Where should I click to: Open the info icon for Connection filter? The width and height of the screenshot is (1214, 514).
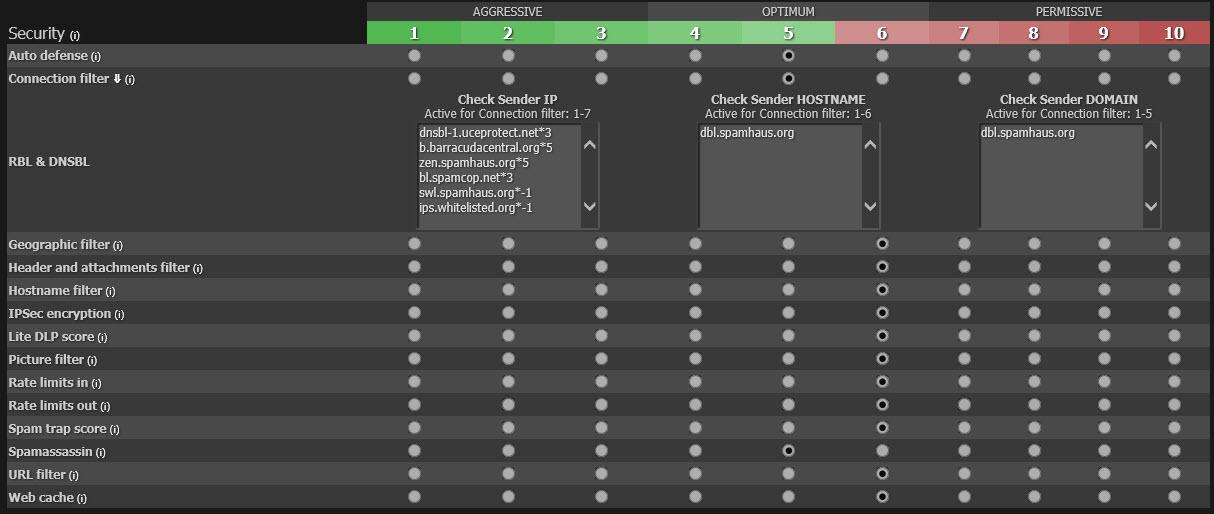coord(130,80)
